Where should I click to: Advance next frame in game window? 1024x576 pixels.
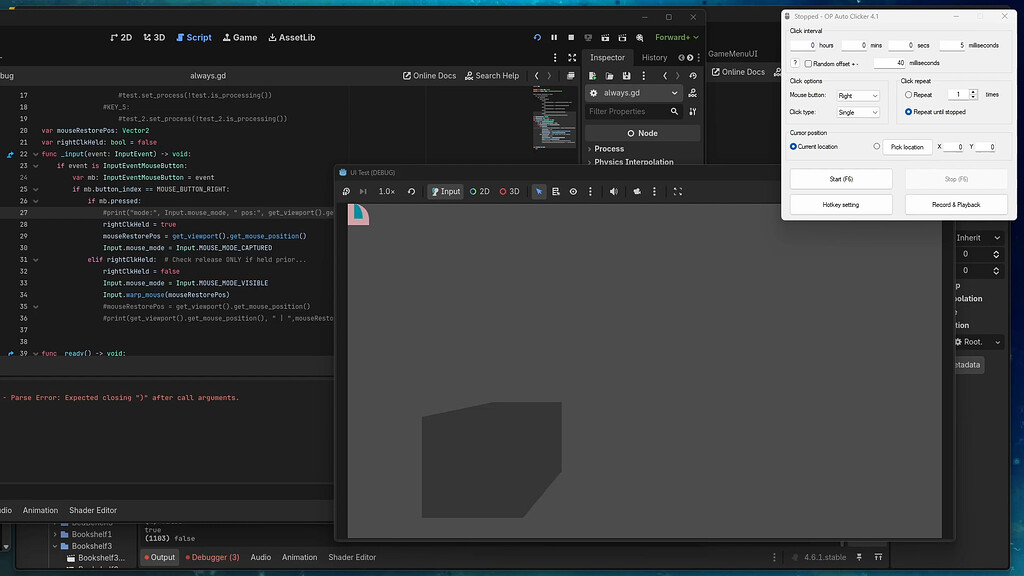click(x=363, y=191)
